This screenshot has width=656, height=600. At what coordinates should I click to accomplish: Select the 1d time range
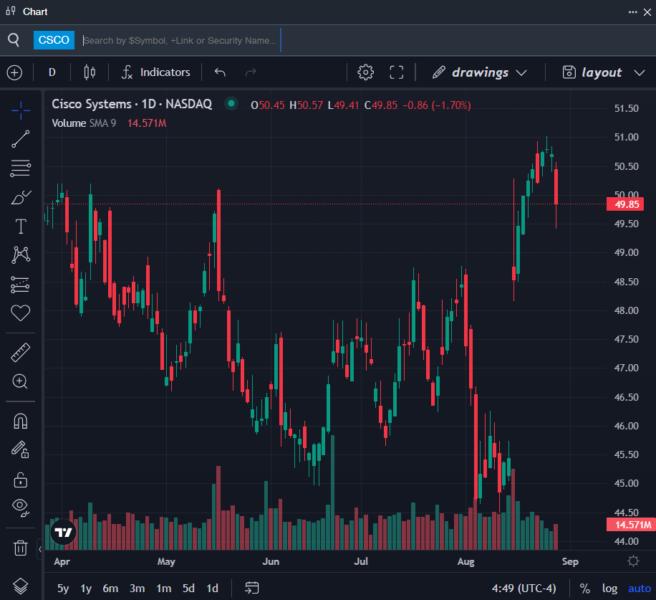coord(212,588)
